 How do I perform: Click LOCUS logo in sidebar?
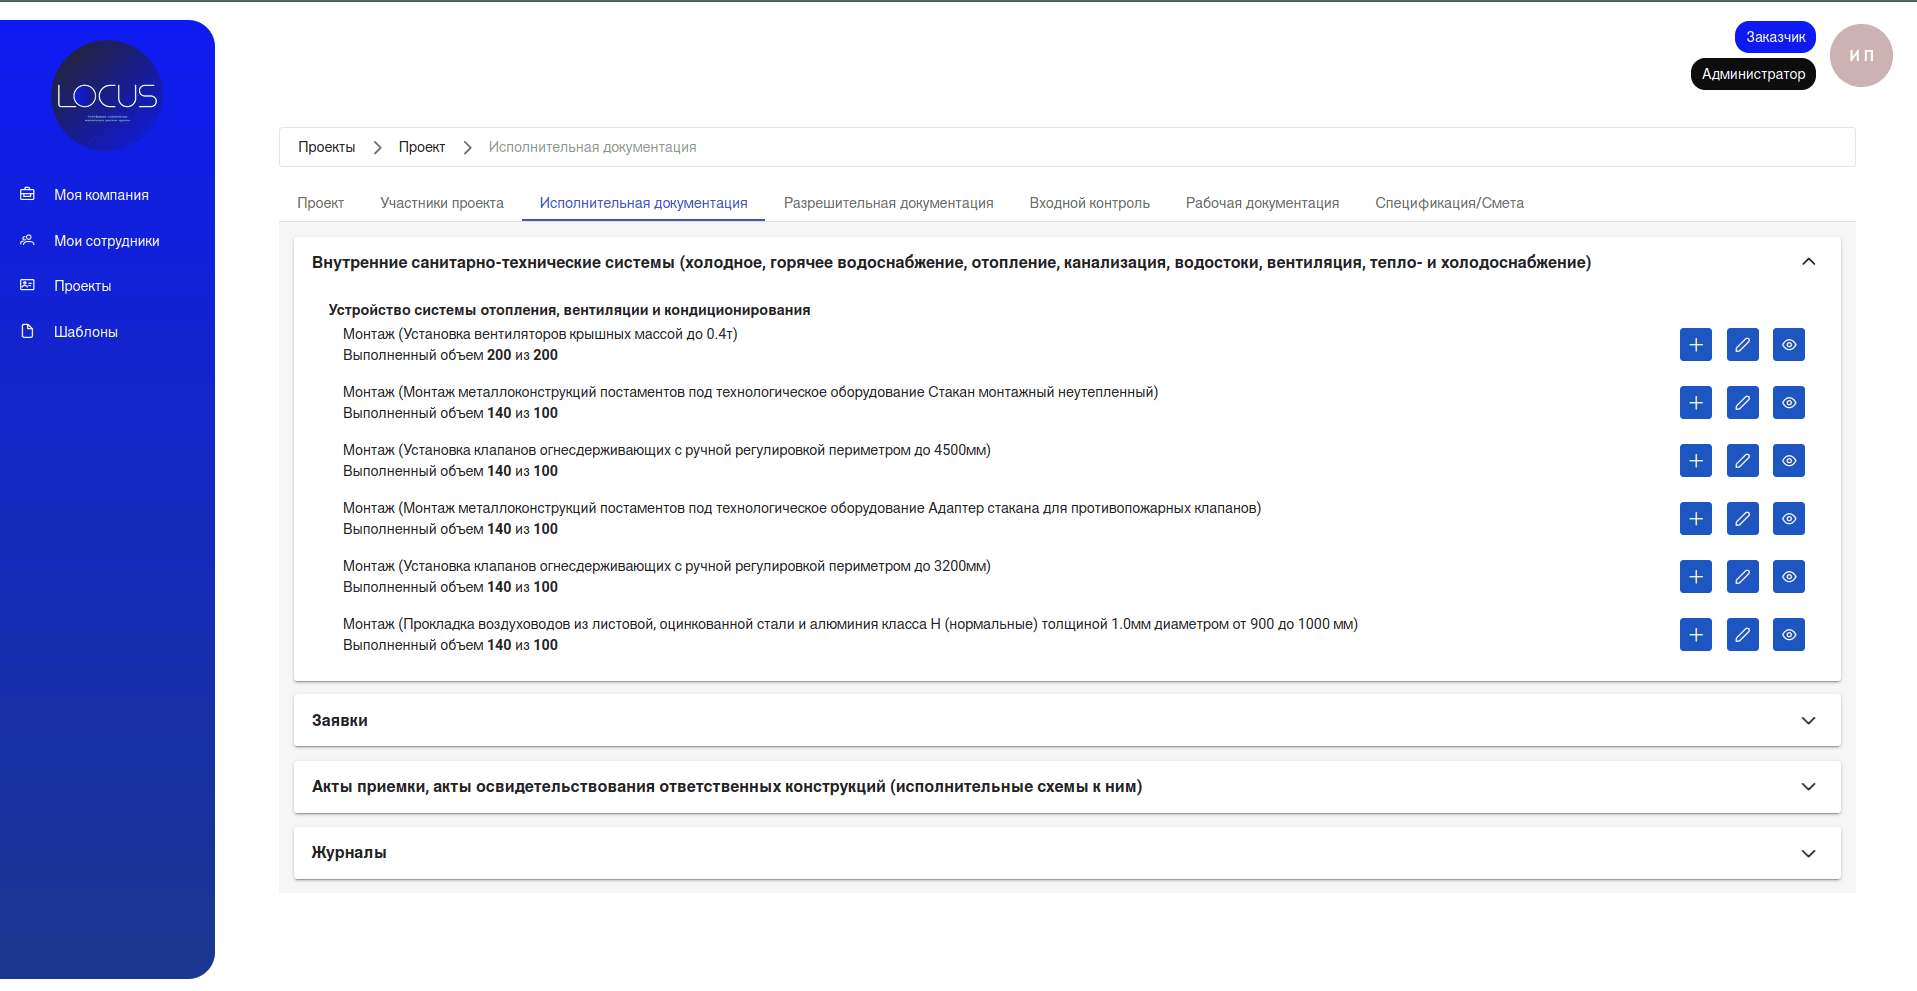[107, 96]
